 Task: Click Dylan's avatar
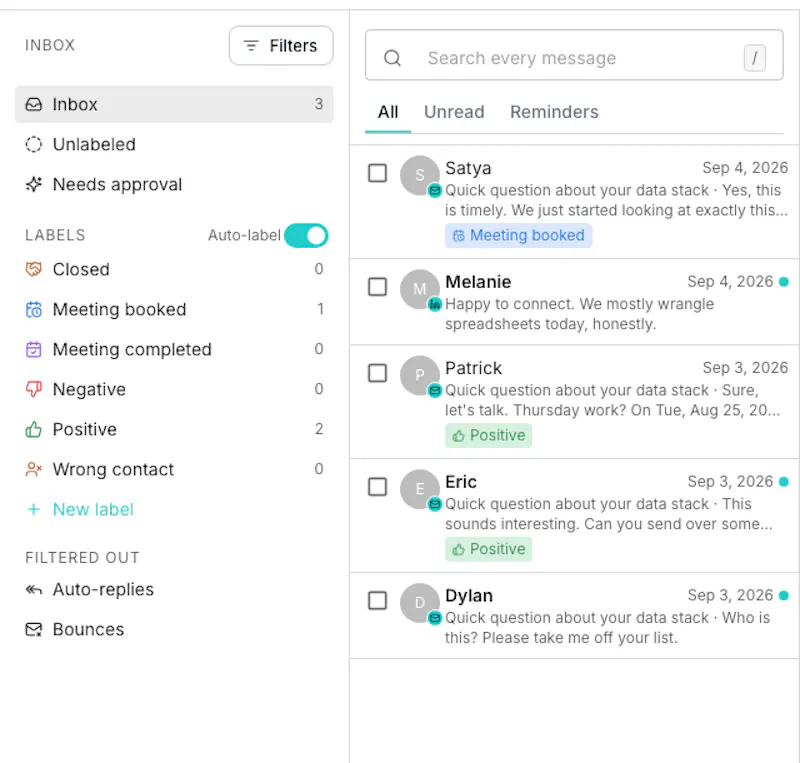419,603
